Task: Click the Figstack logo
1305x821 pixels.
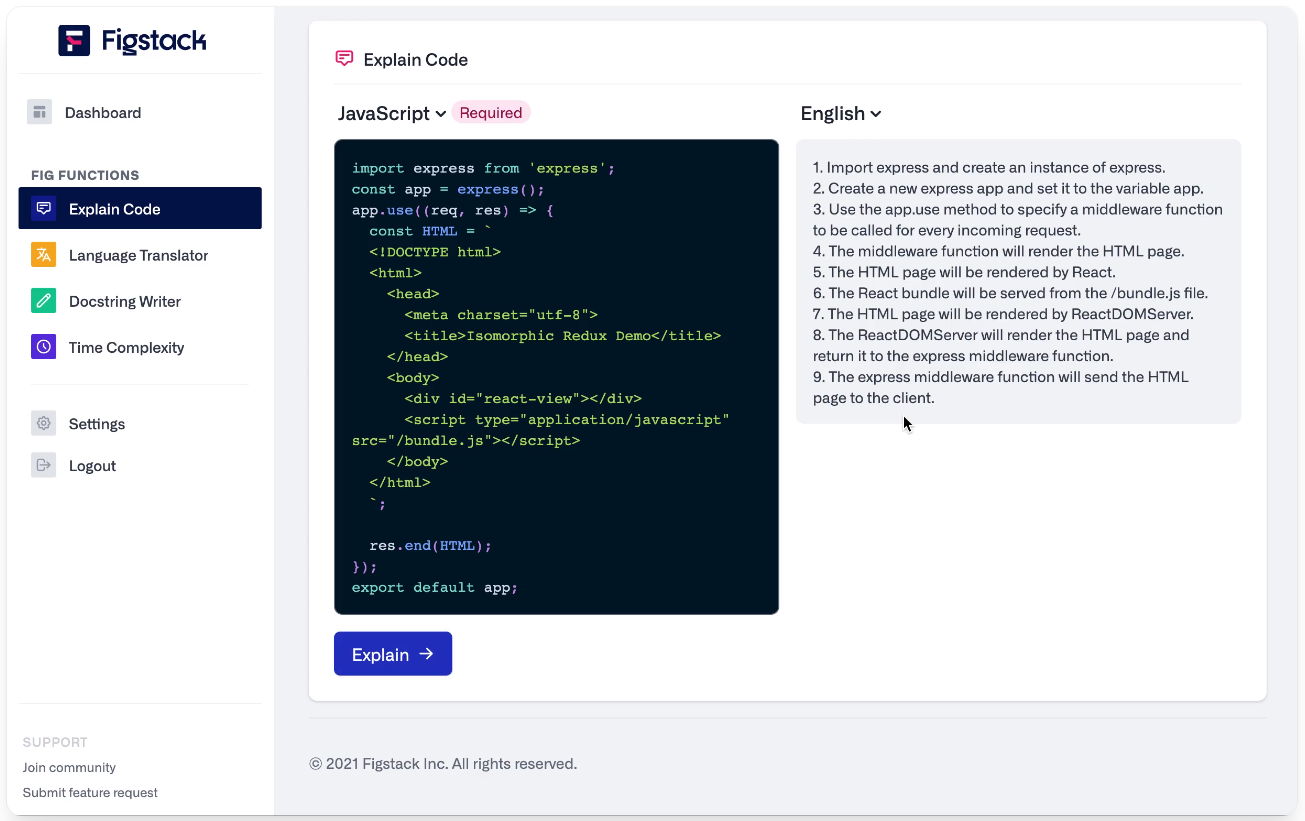Action: tap(132, 40)
